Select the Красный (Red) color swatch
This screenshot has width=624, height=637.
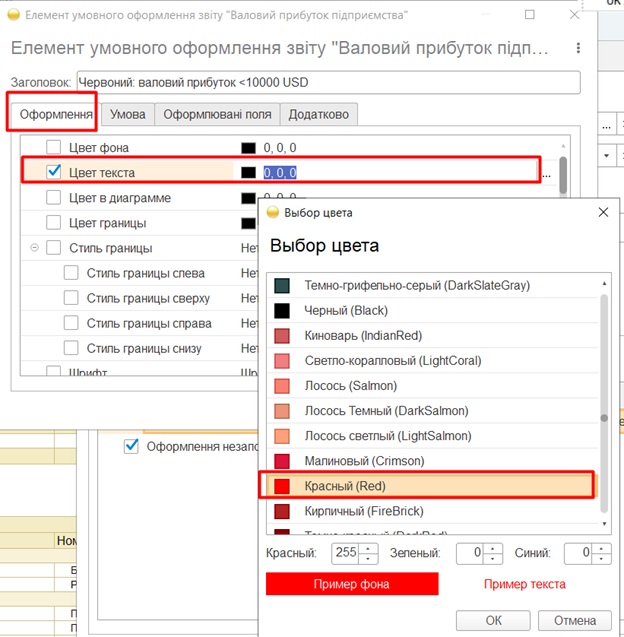pyautogui.click(x=283, y=486)
